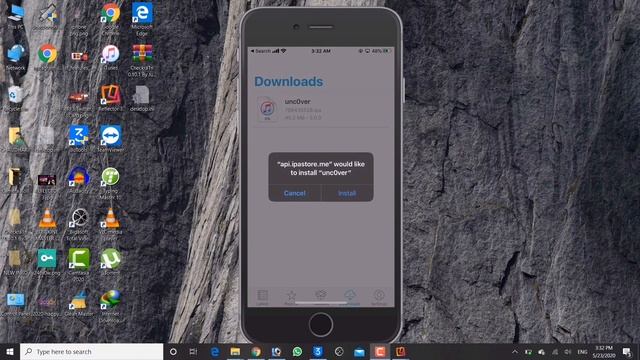The image size is (640, 360).
Task: Tap Cancel in the install prompt
Action: pyautogui.click(x=295, y=193)
